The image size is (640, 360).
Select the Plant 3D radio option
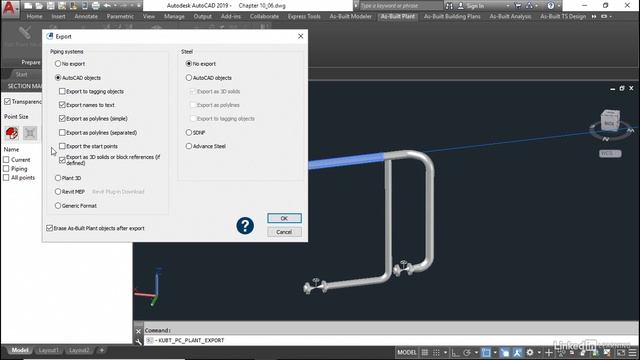(x=58, y=178)
